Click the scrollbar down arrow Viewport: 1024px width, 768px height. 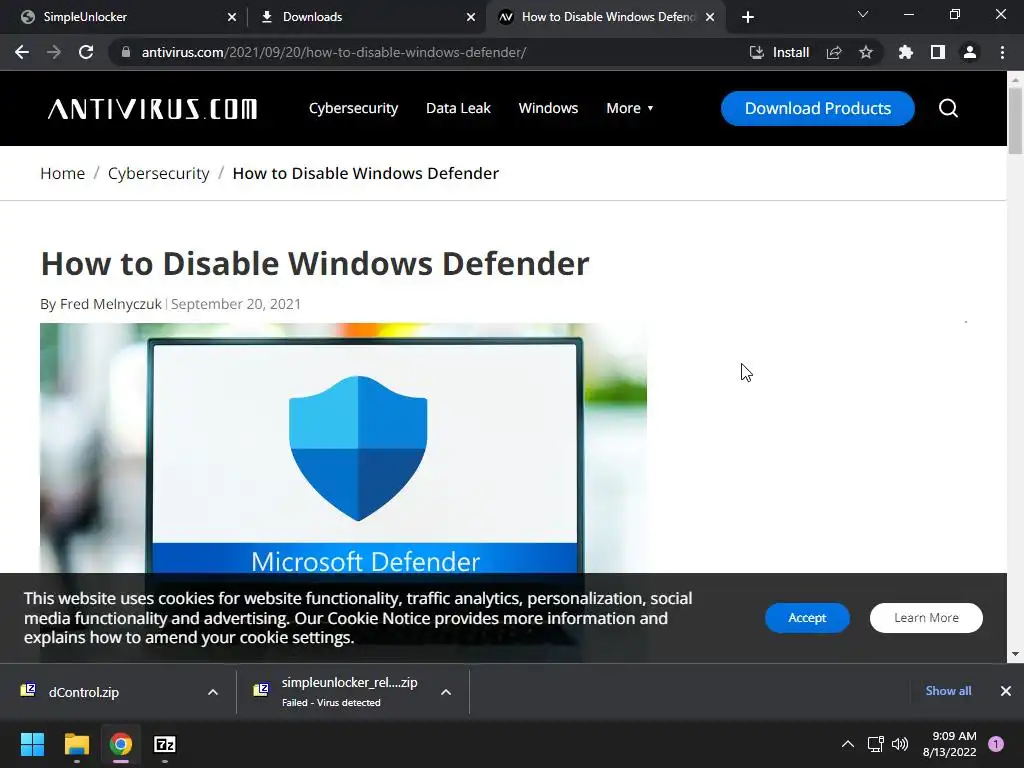tap(1015, 654)
